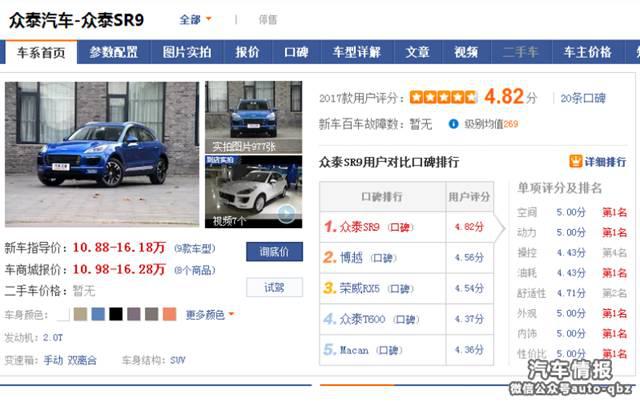Switch to the 参数配置 tab

[x=113, y=52]
